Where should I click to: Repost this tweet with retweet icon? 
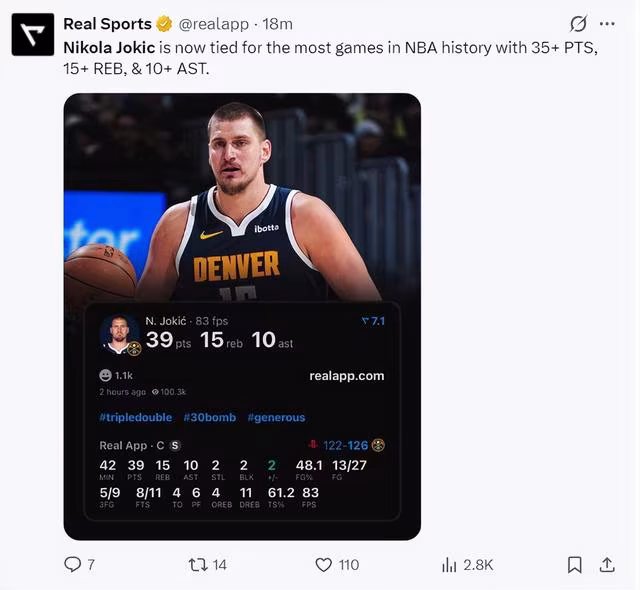tap(198, 565)
